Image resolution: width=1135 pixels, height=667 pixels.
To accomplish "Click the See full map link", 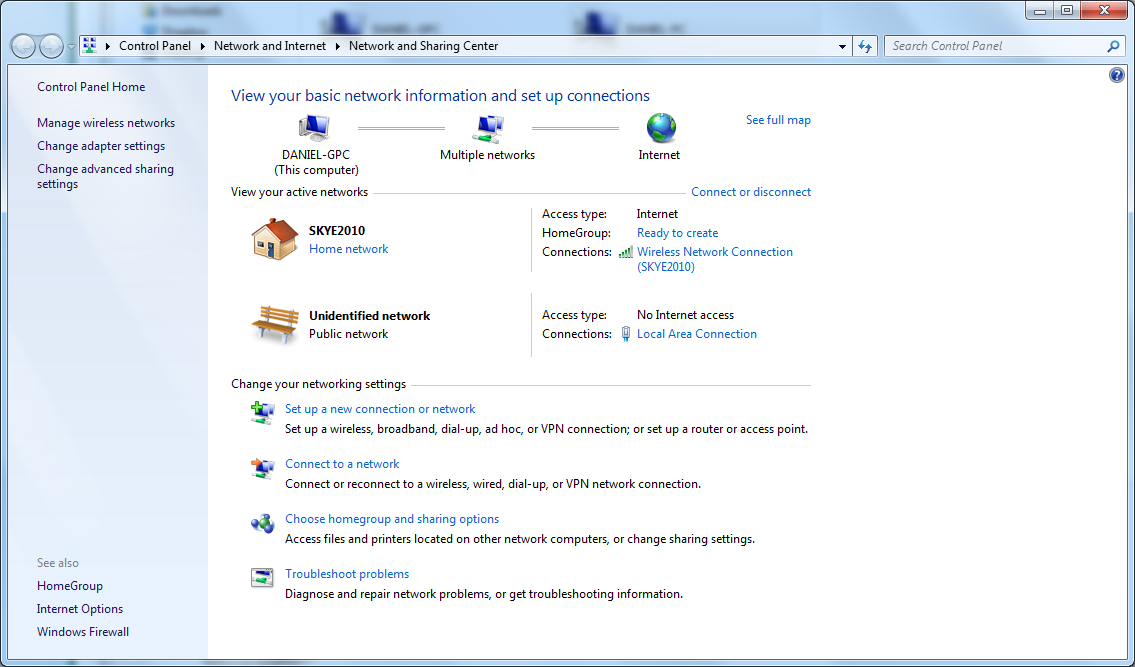I will pos(778,120).
